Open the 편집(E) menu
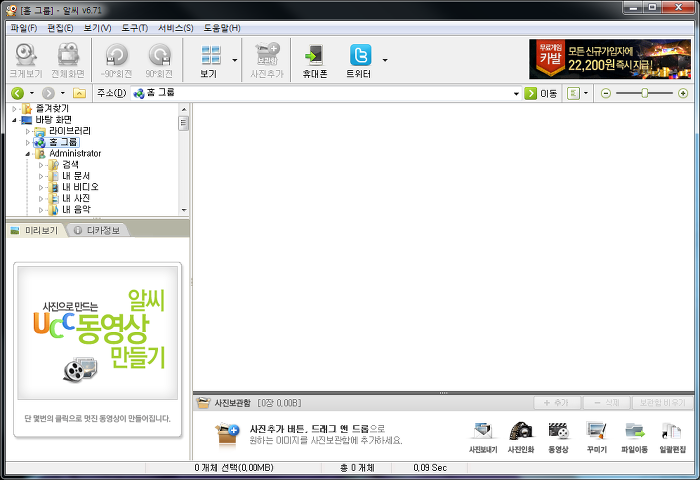700x480 pixels. click(x=60, y=28)
